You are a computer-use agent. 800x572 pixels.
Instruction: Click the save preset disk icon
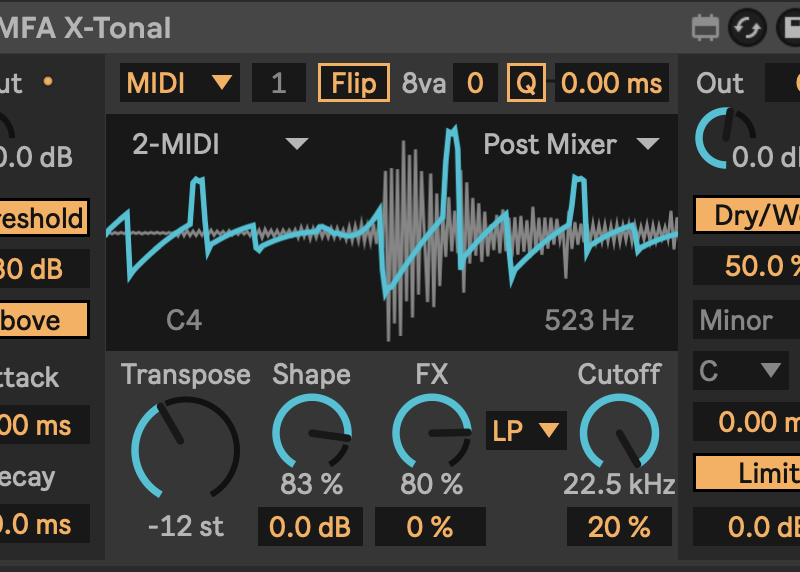789,27
